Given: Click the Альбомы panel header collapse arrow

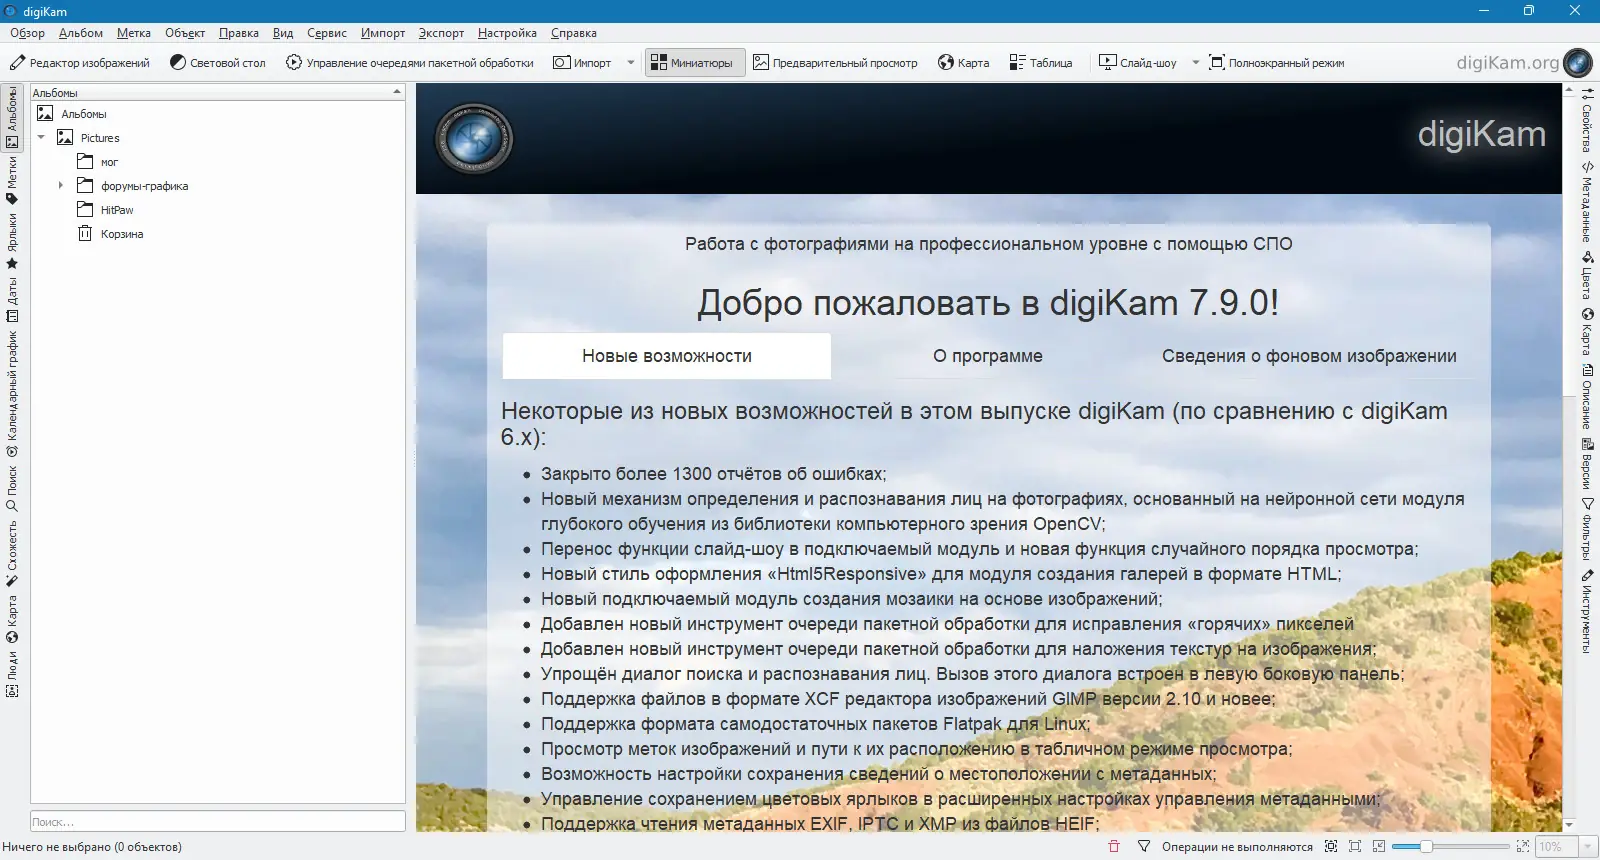Looking at the screenshot, I should [x=396, y=92].
